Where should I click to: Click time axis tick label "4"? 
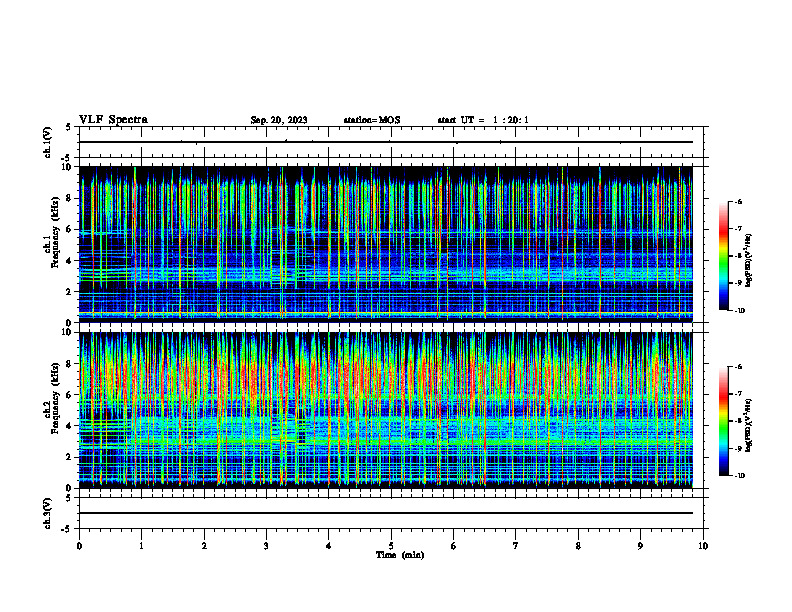pos(329,546)
